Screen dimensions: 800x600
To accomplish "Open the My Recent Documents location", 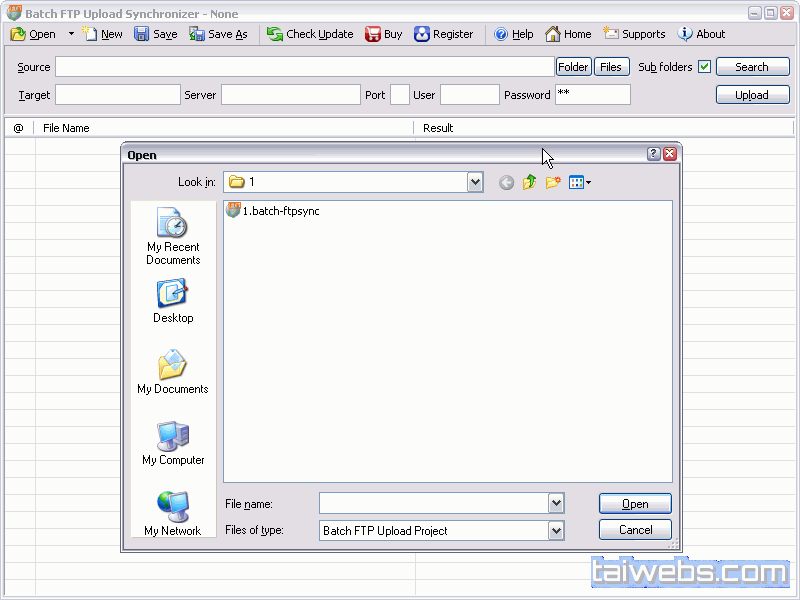I will click(173, 237).
